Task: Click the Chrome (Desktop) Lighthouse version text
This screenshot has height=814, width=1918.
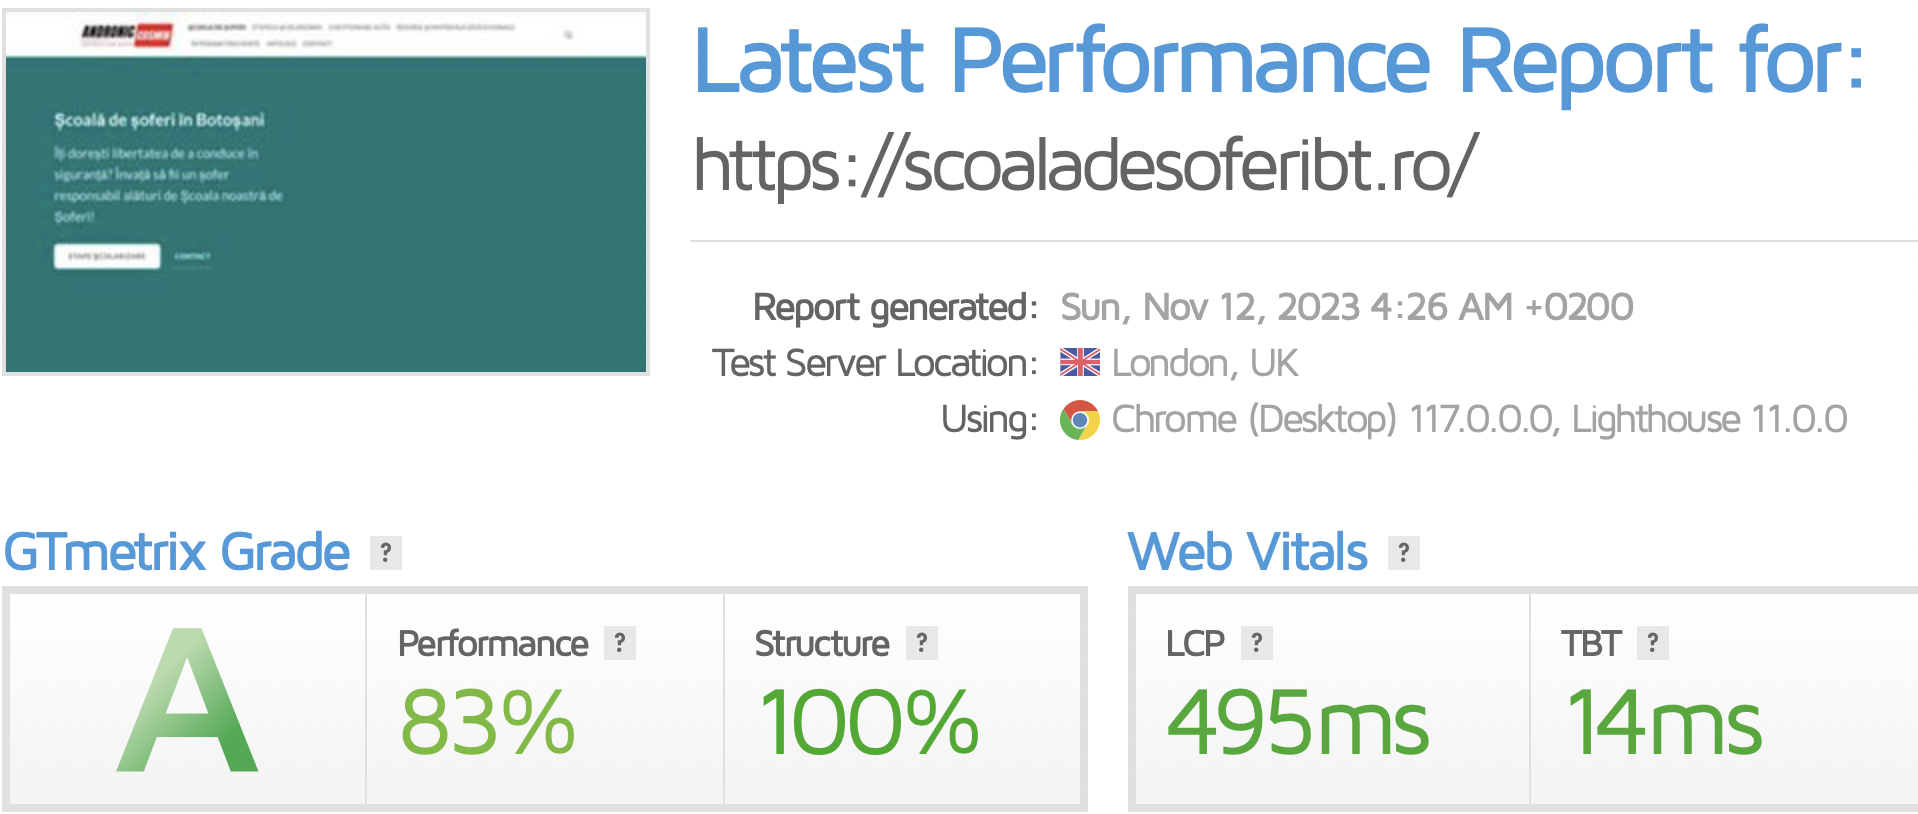Action: (1478, 419)
